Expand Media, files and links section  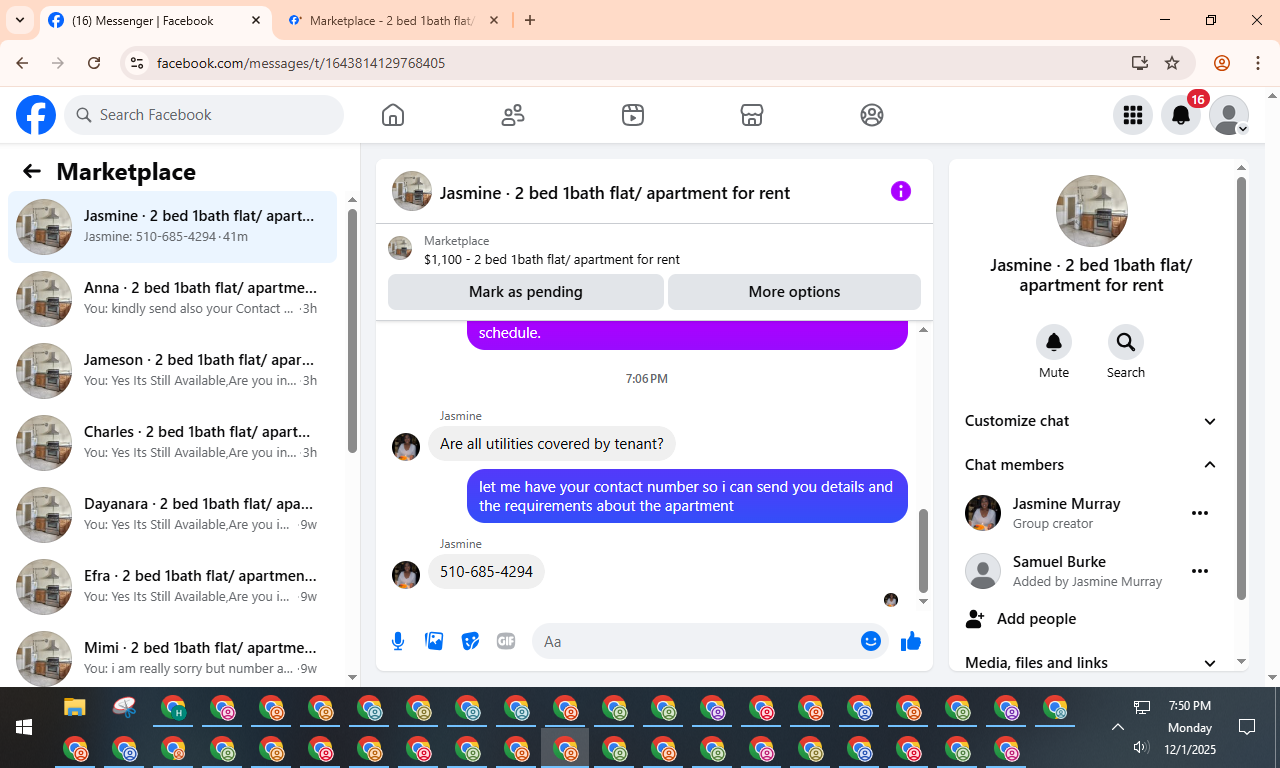1091,663
